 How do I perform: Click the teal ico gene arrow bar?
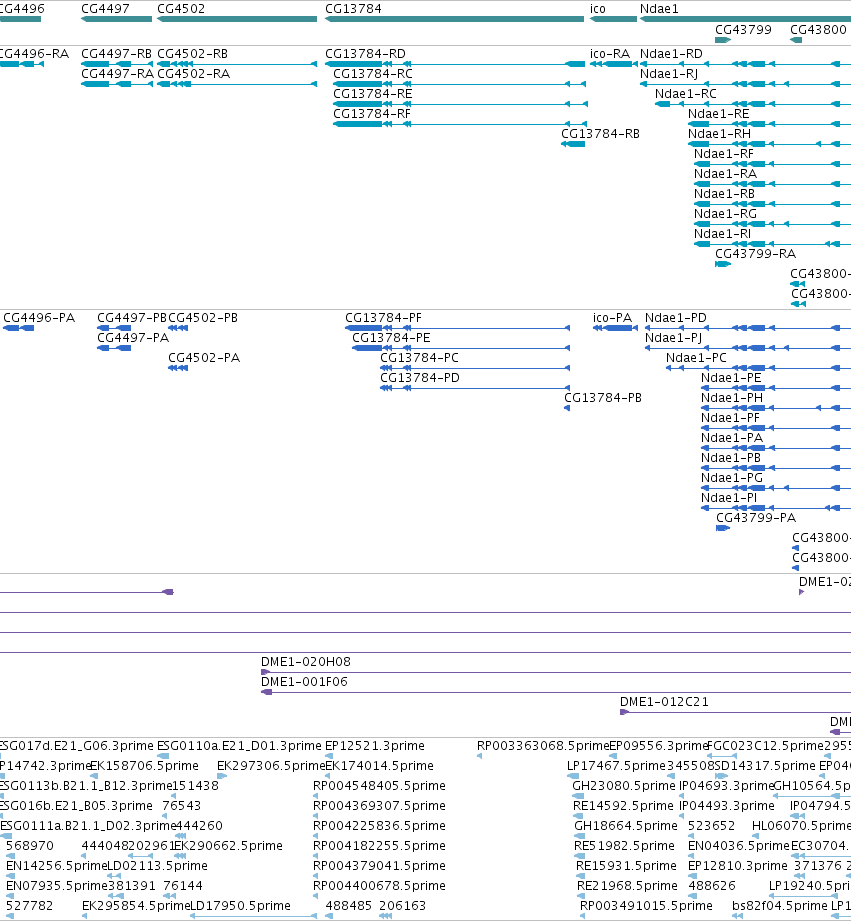click(613, 19)
